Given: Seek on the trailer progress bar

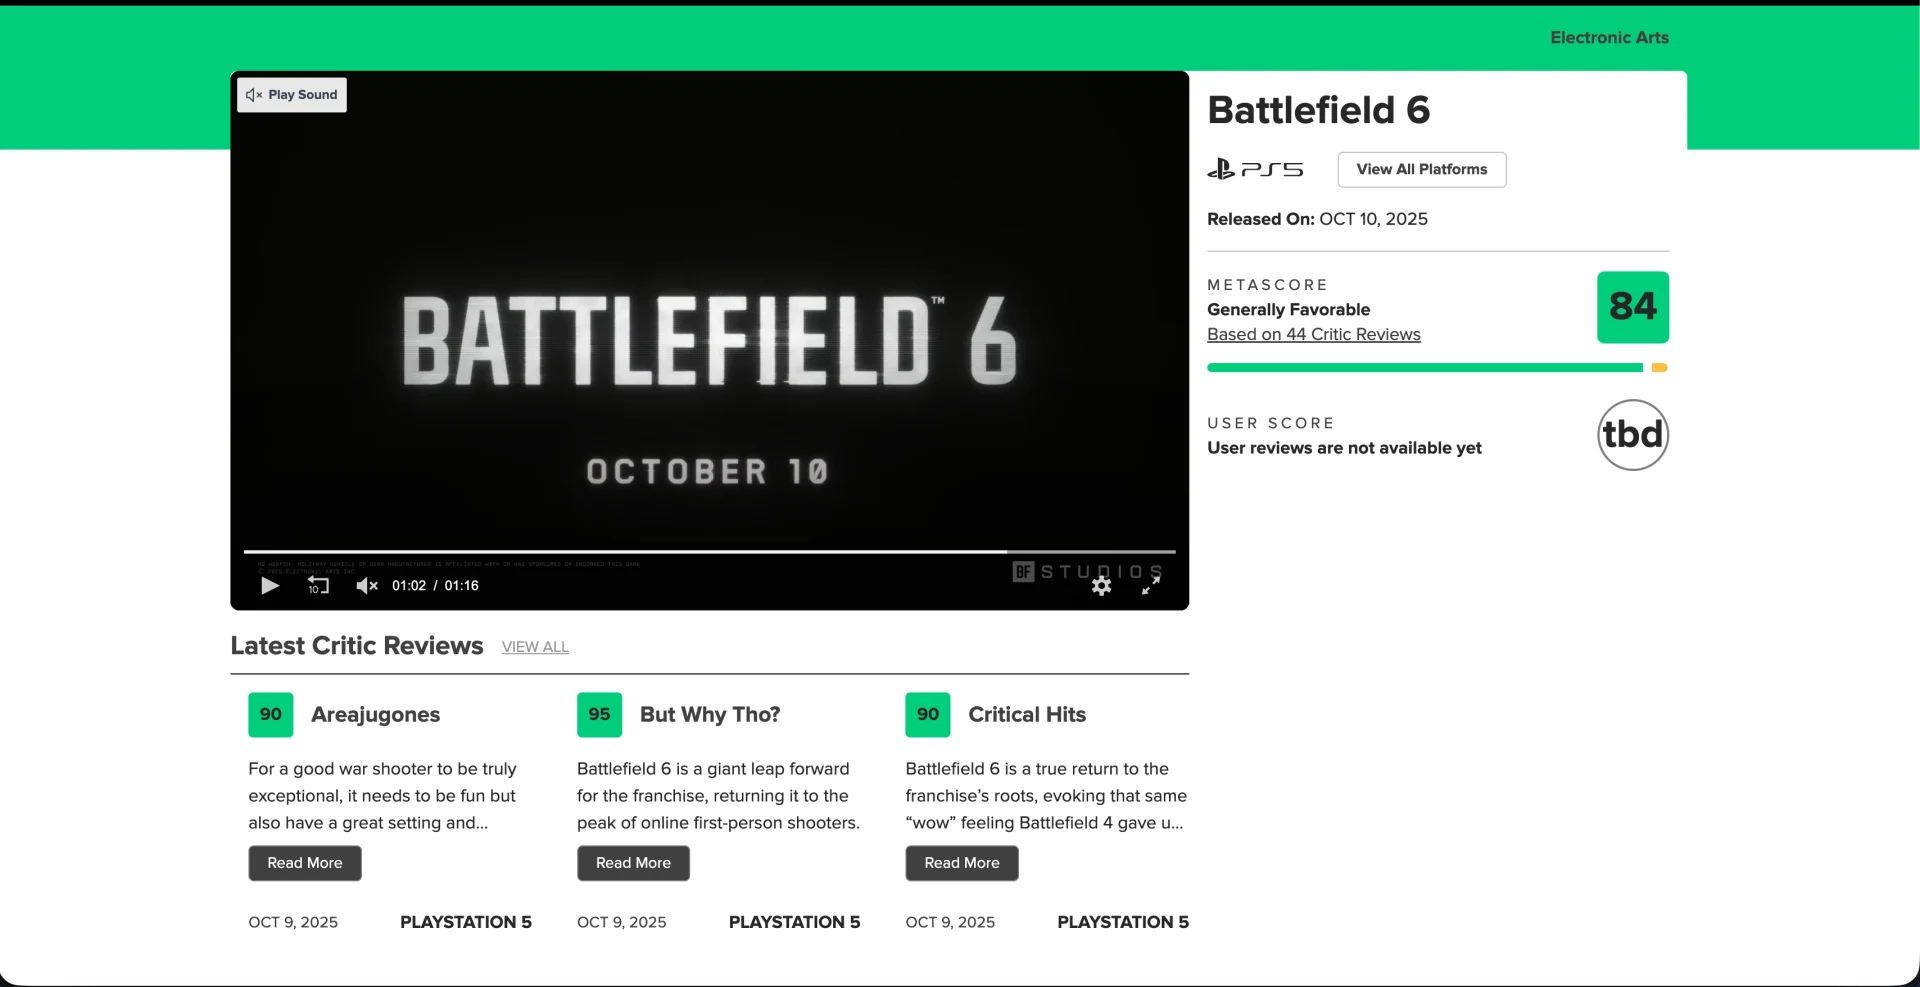Looking at the screenshot, I should pyautogui.click(x=709, y=552).
